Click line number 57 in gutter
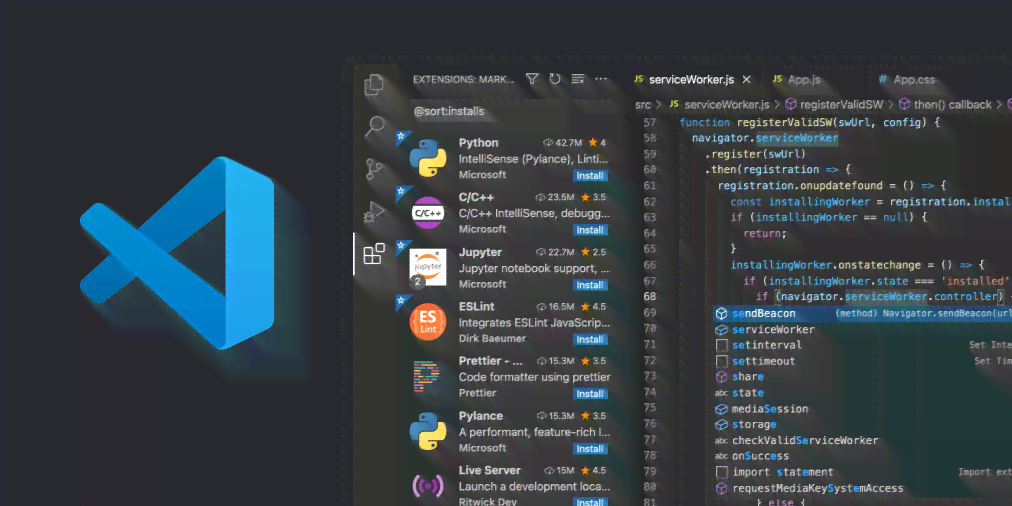The height and width of the screenshot is (506, 1012). [649, 123]
